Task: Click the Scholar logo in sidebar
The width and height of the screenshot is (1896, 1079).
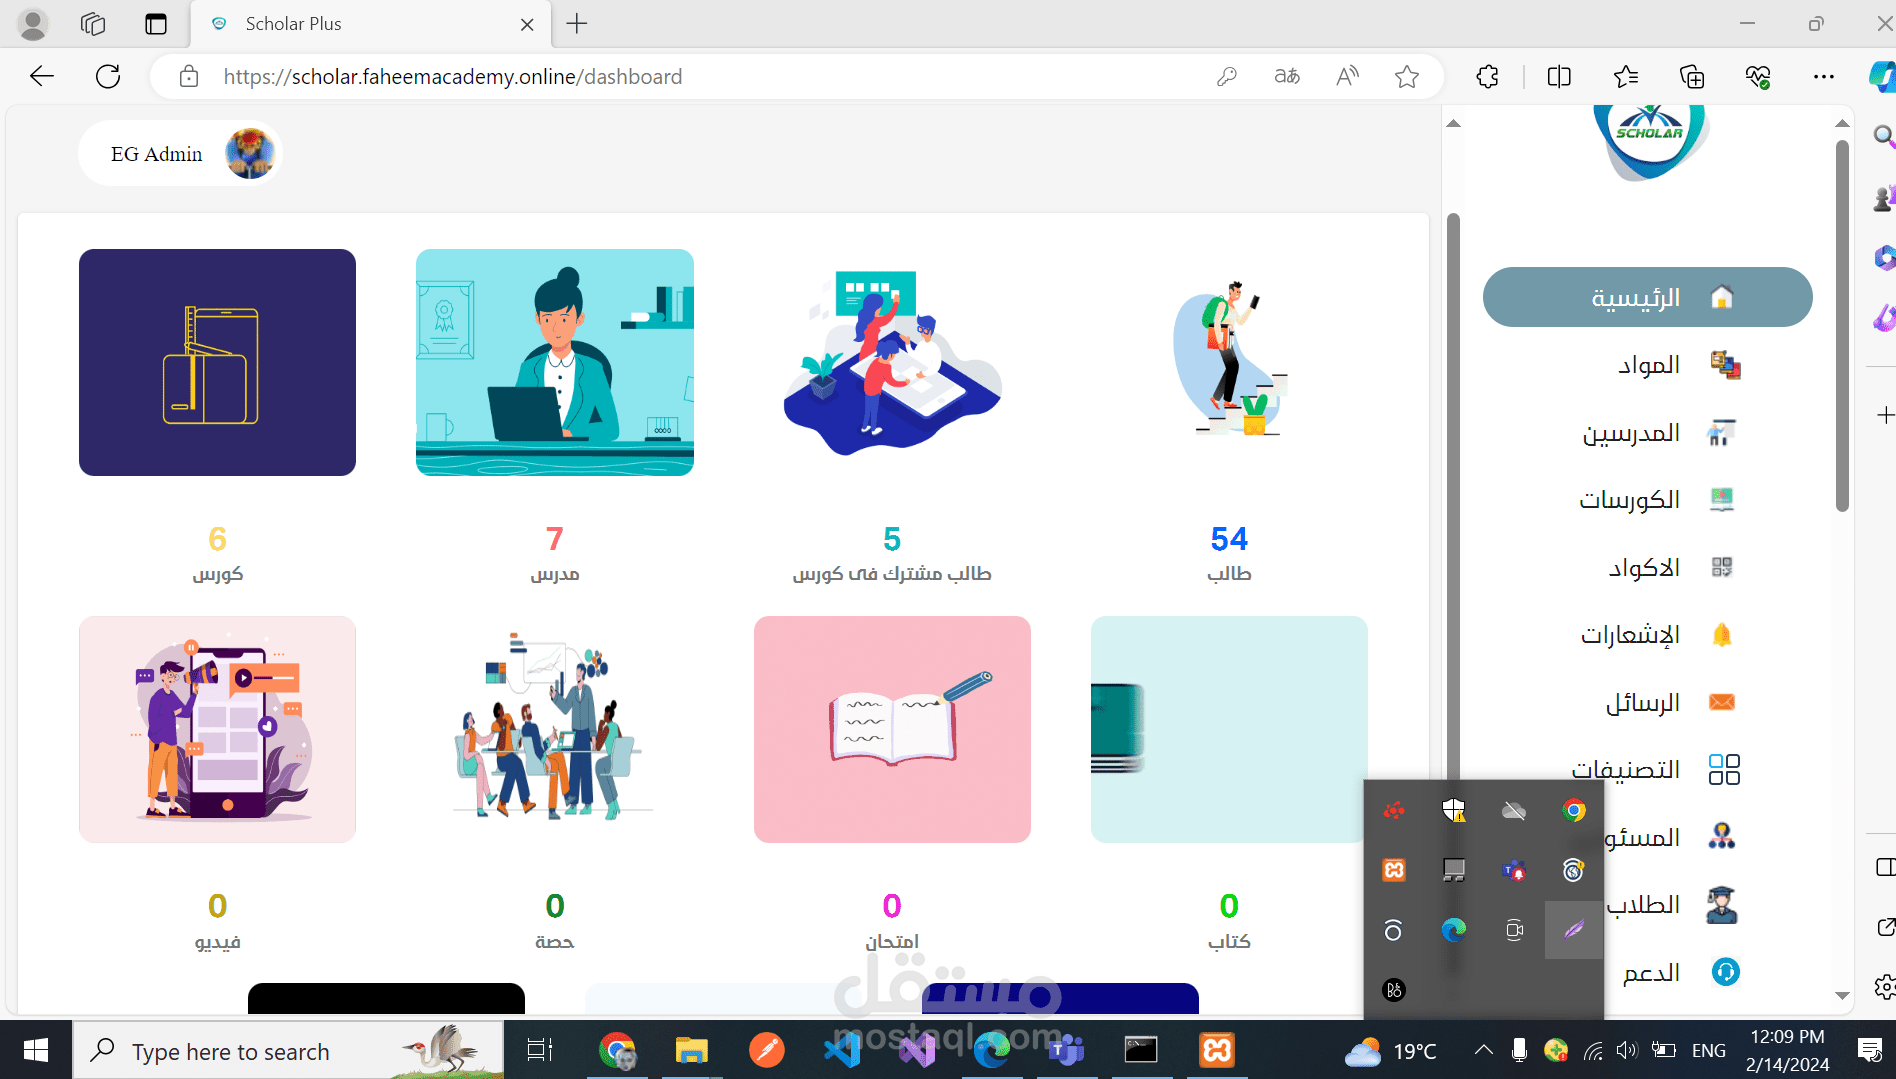Action: [1650, 142]
